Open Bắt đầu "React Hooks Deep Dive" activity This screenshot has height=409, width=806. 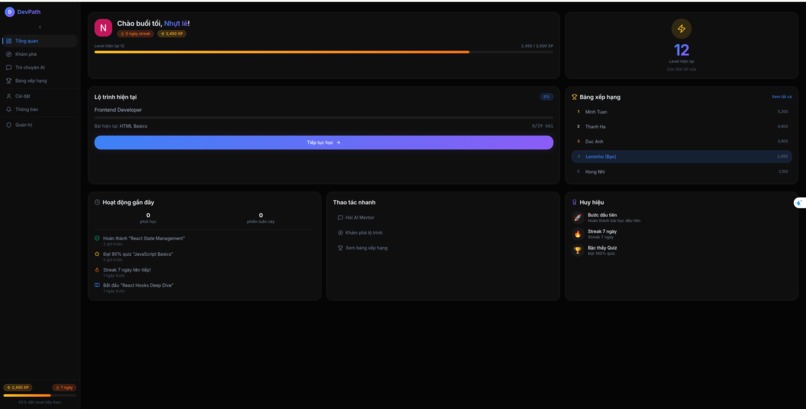pyautogui.click(x=138, y=285)
